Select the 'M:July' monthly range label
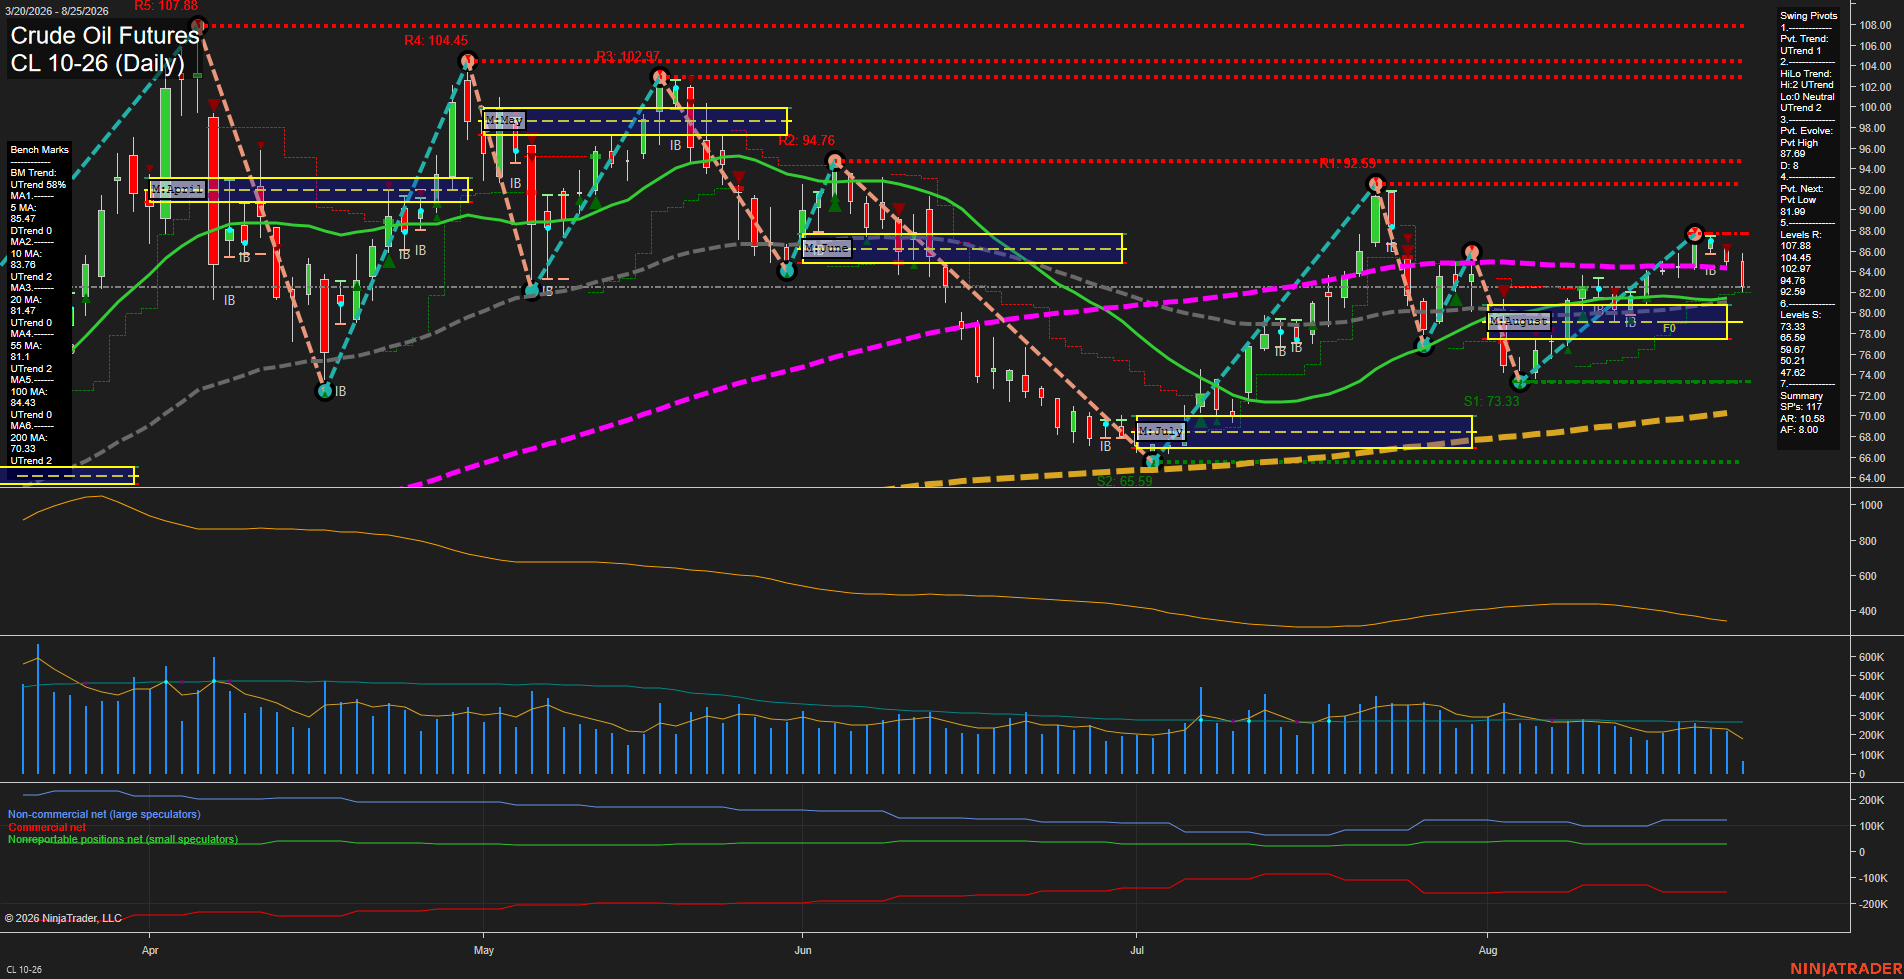The height and width of the screenshot is (979, 1904). [1161, 431]
